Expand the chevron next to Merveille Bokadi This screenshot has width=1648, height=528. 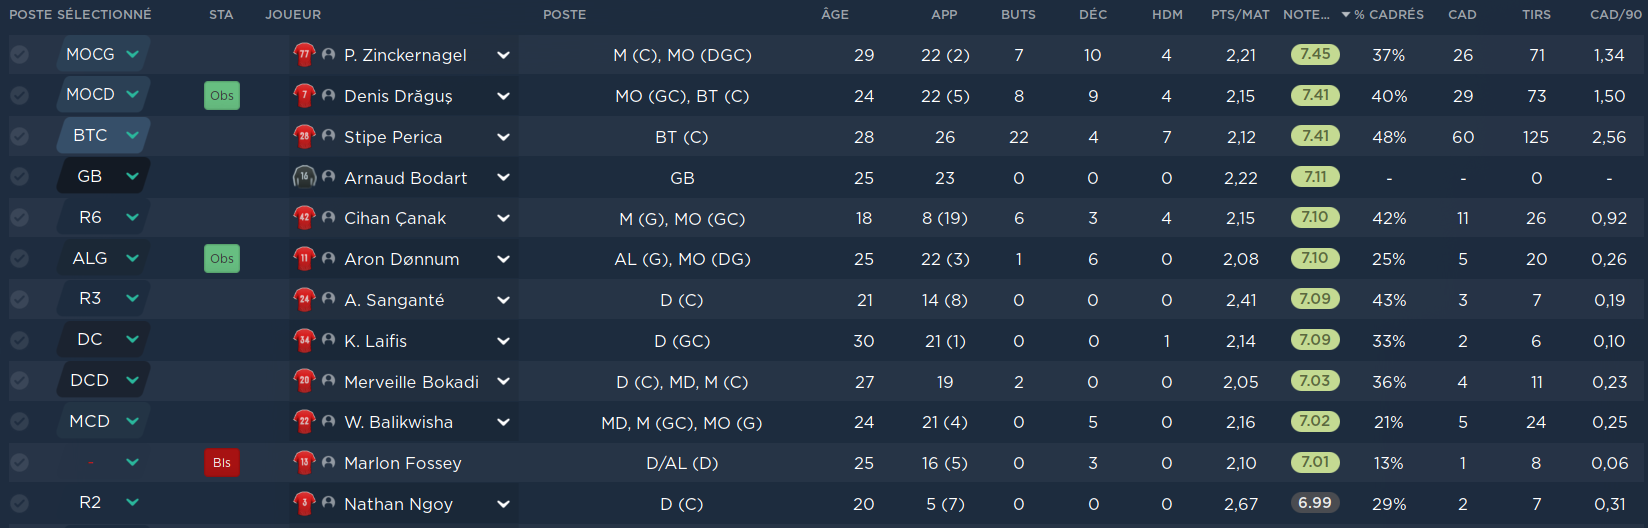click(503, 382)
